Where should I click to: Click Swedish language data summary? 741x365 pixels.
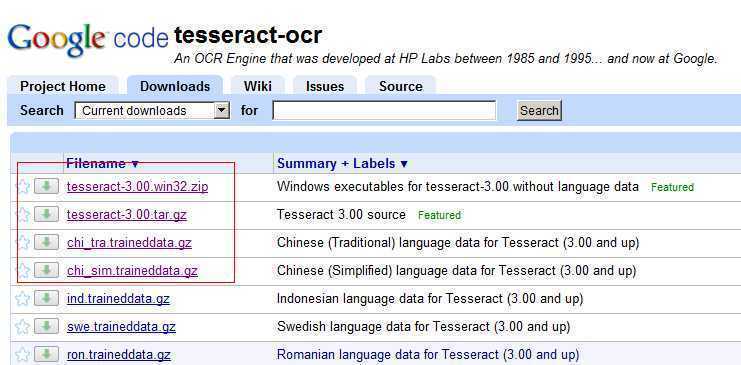click(x=423, y=327)
